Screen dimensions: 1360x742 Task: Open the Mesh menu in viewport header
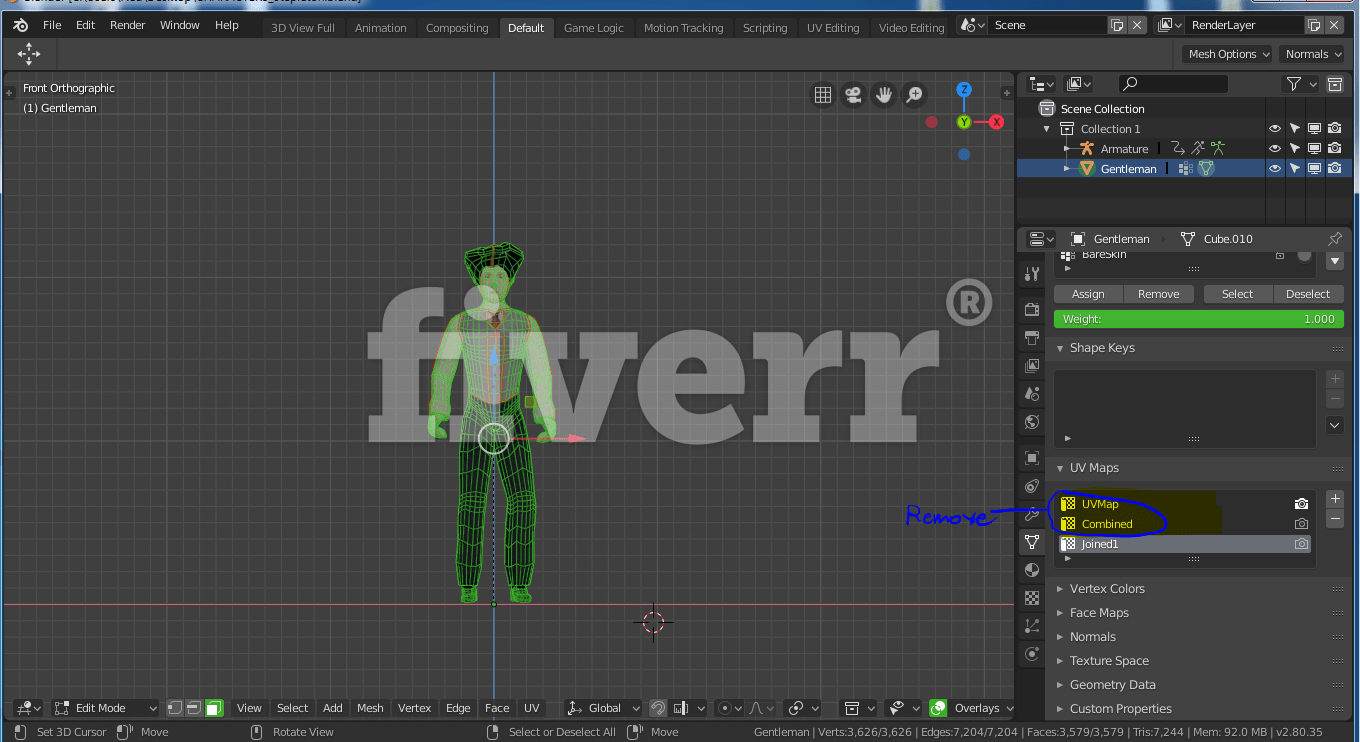pos(370,708)
